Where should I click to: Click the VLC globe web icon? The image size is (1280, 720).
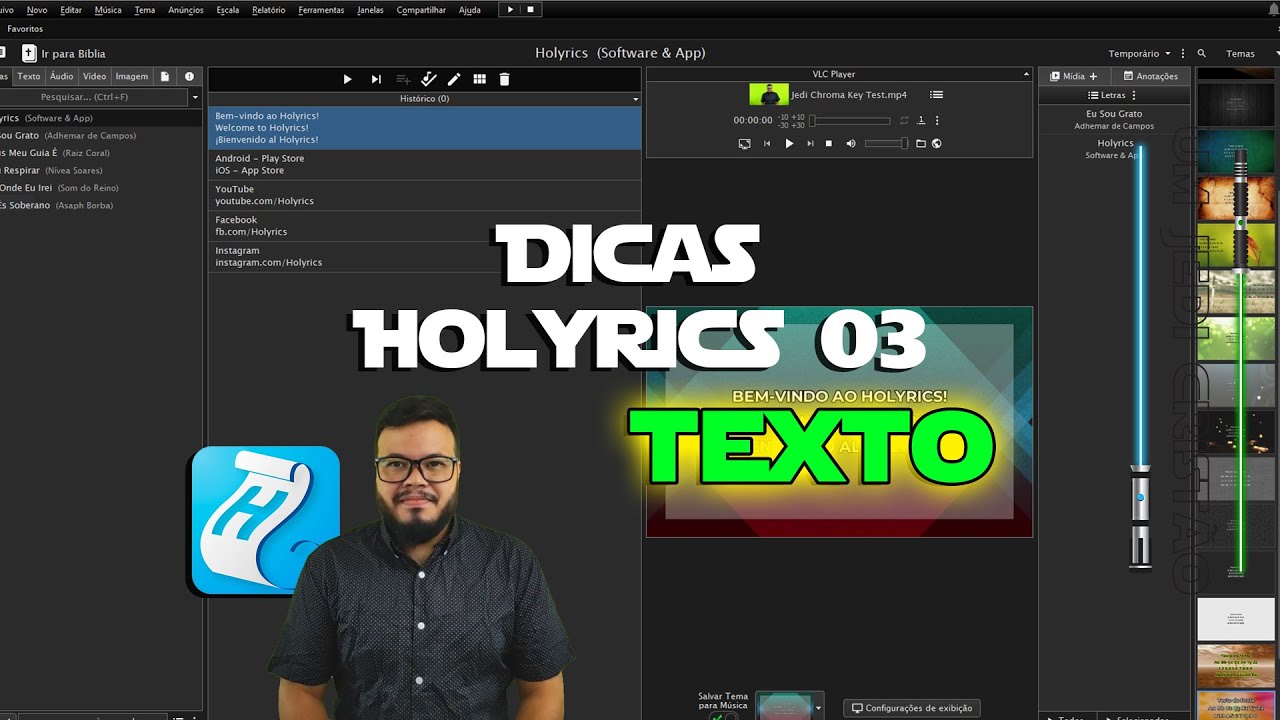pyautogui.click(x=936, y=144)
